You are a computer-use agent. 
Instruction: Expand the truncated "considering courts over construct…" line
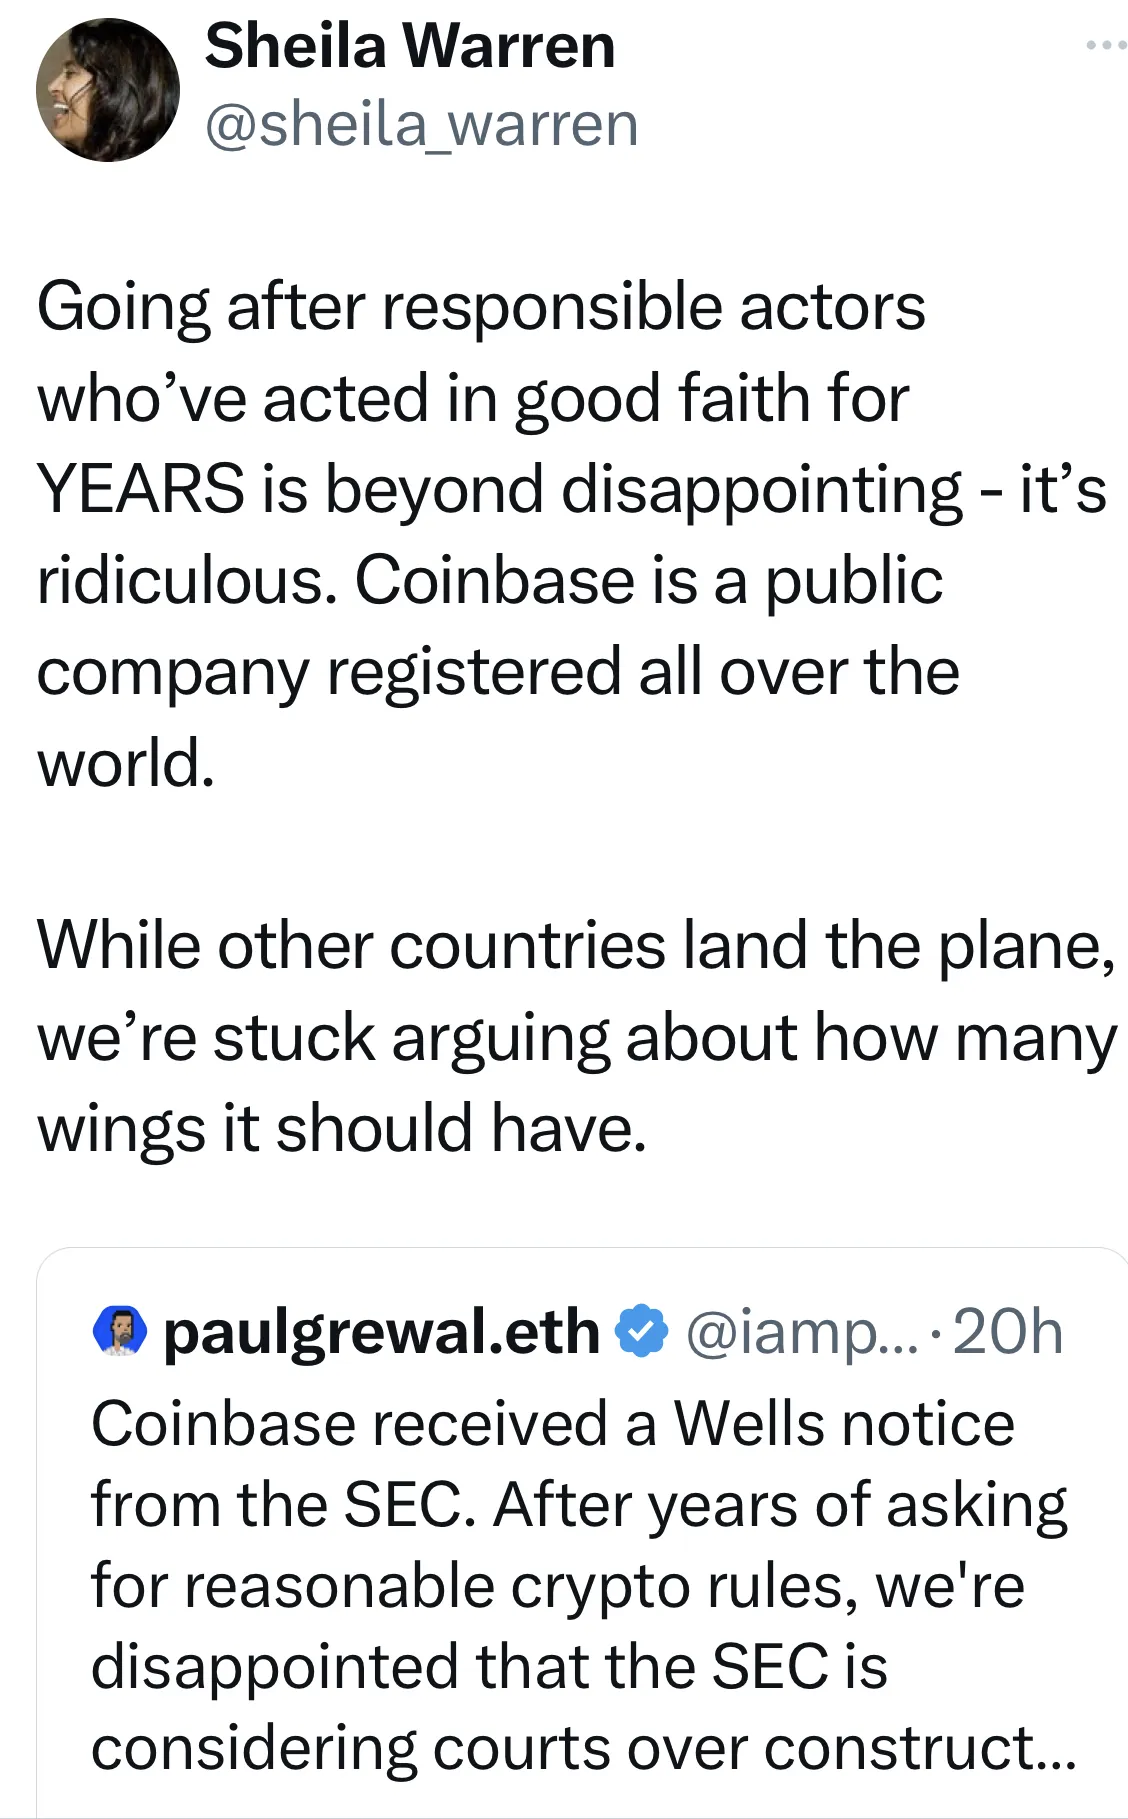click(x=584, y=1748)
